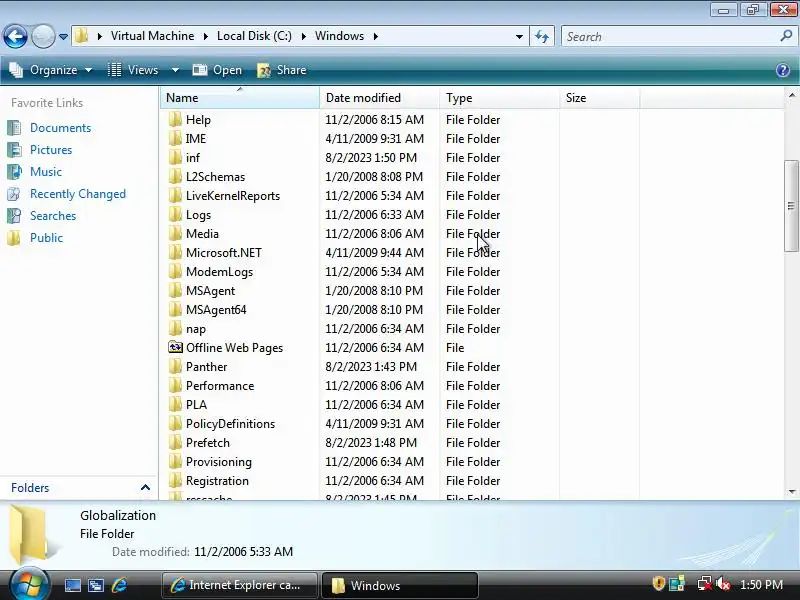Select the L2Schemas folder icon
800x600 pixels.
175,177
